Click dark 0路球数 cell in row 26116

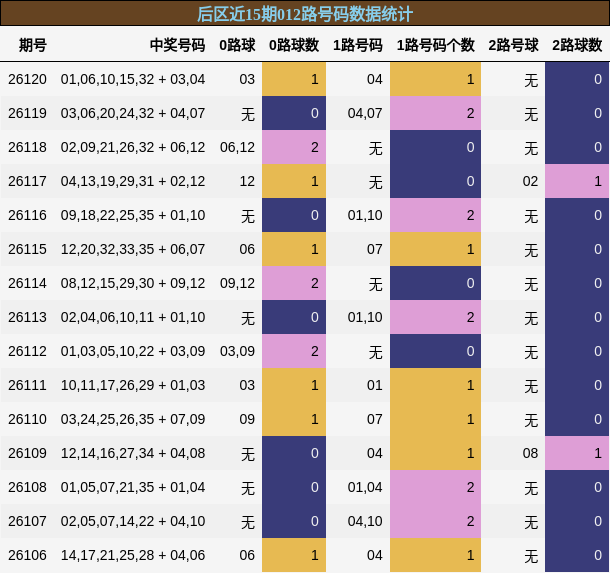294,215
